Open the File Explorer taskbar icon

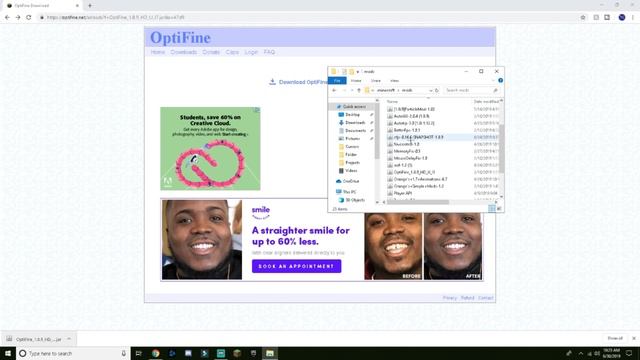coord(270,353)
